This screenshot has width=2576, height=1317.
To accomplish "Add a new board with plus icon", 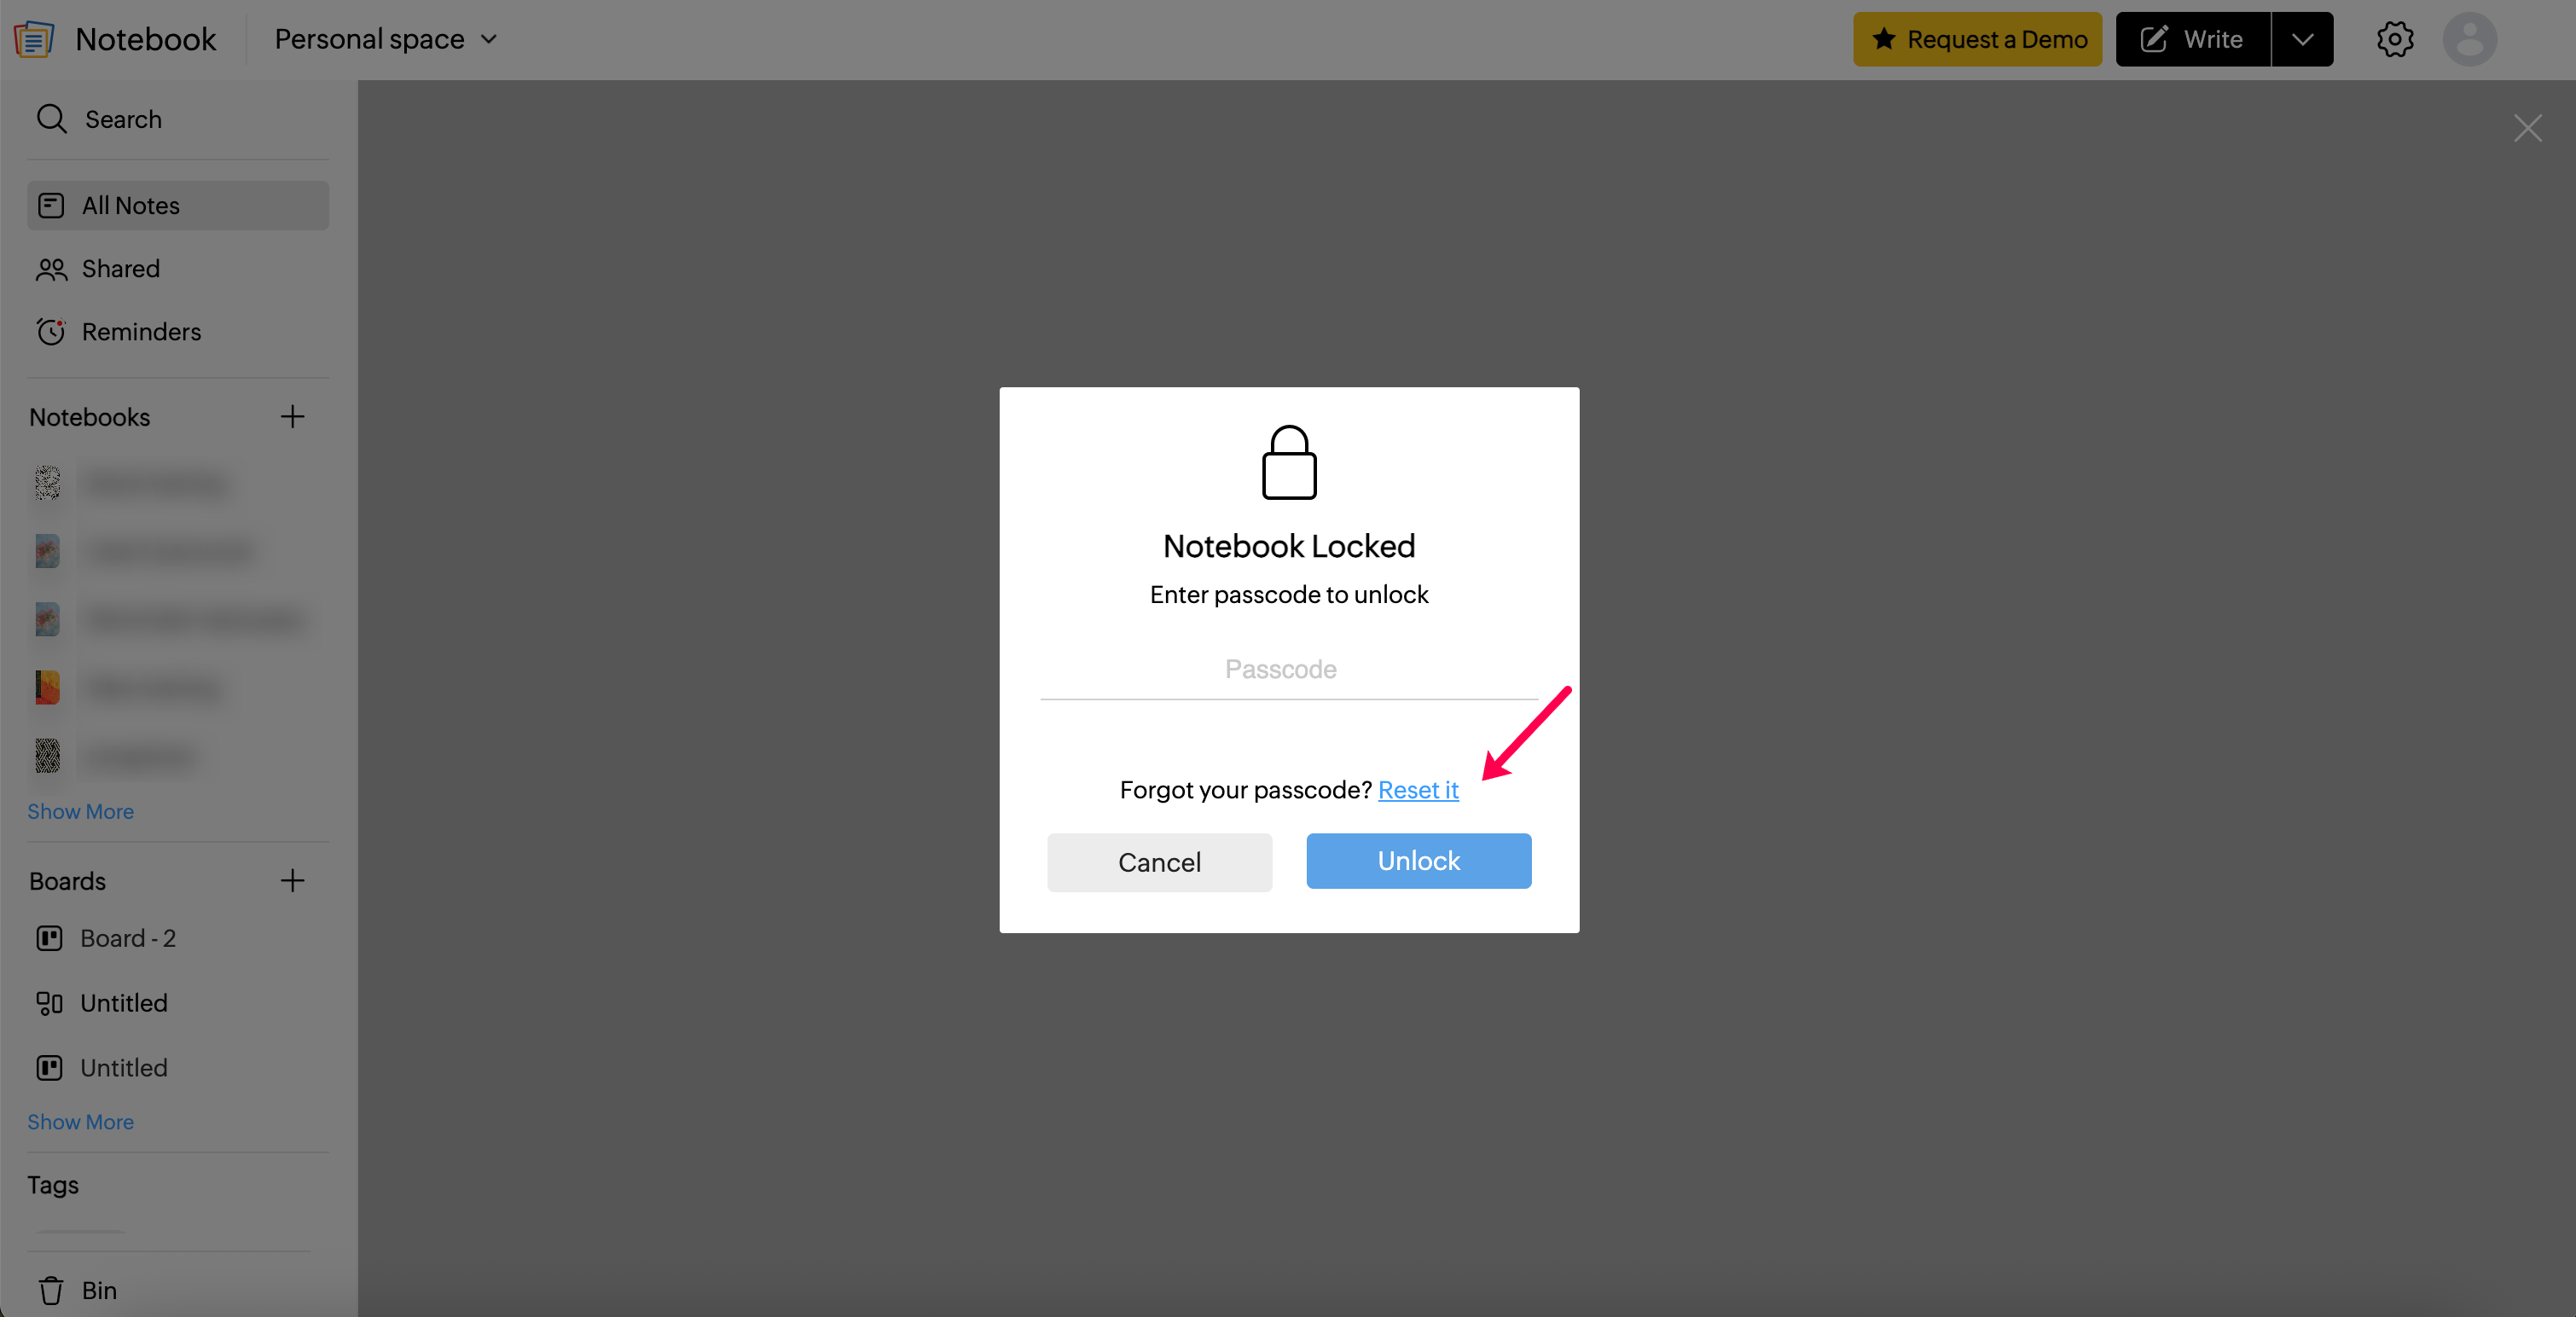I will point(292,880).
